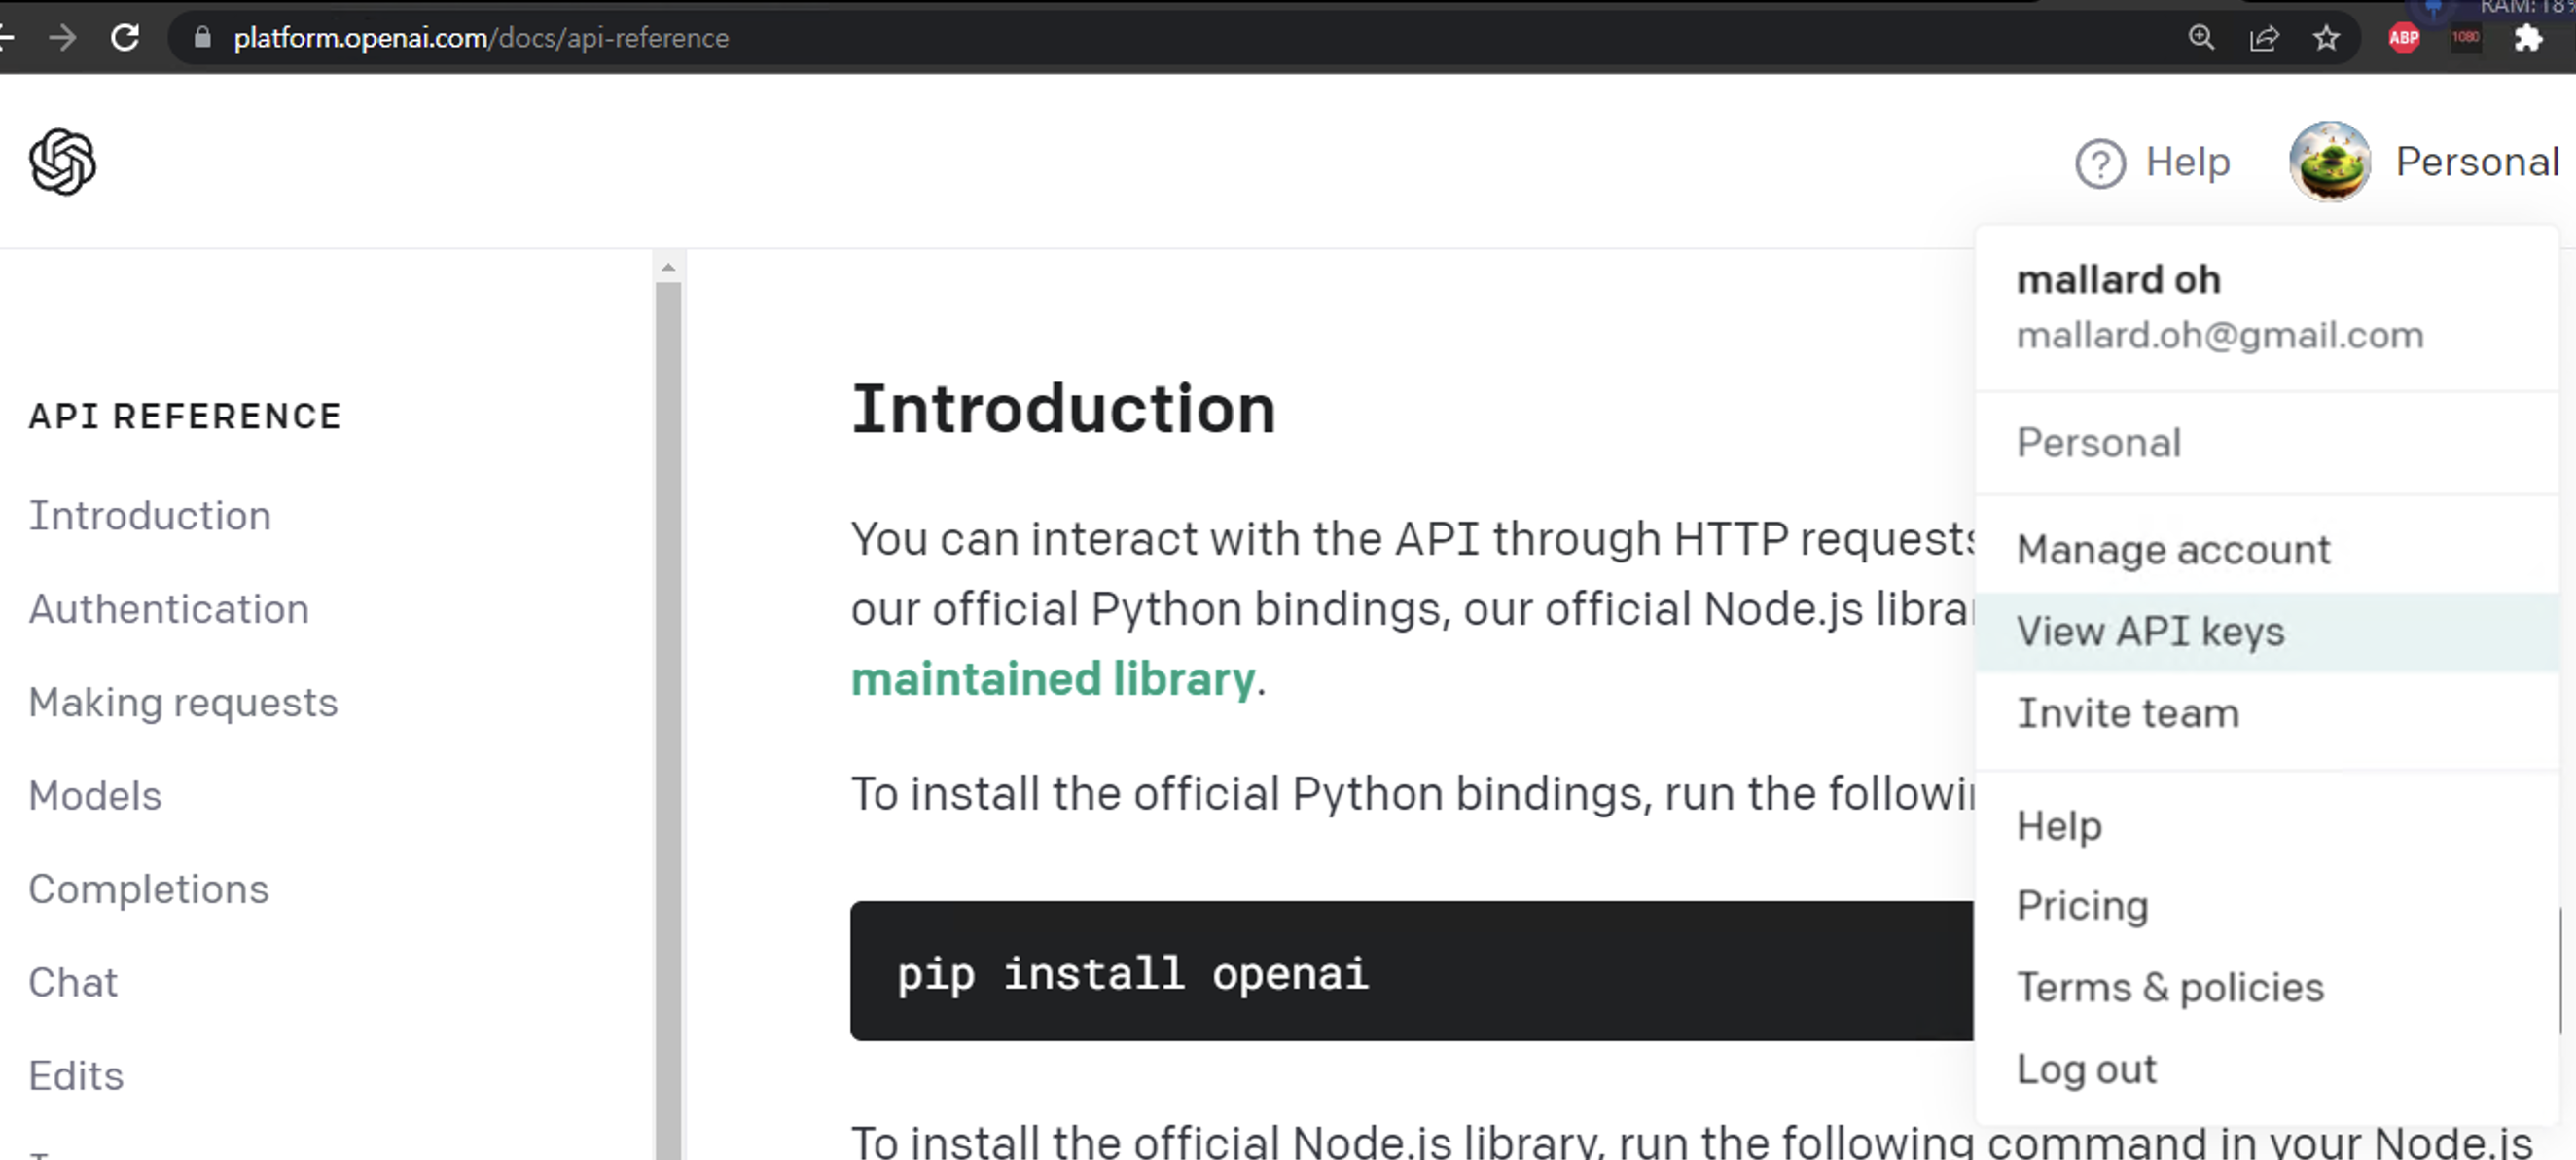Bookmark this page with star icon

tap(2326, 38)
